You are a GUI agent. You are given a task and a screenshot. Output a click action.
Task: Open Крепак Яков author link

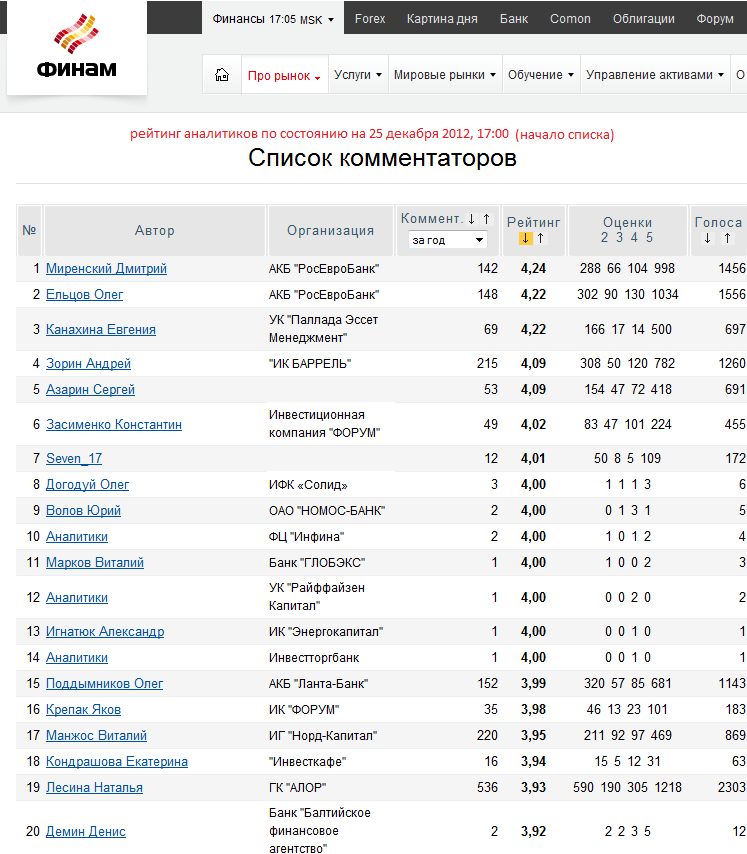83,710
